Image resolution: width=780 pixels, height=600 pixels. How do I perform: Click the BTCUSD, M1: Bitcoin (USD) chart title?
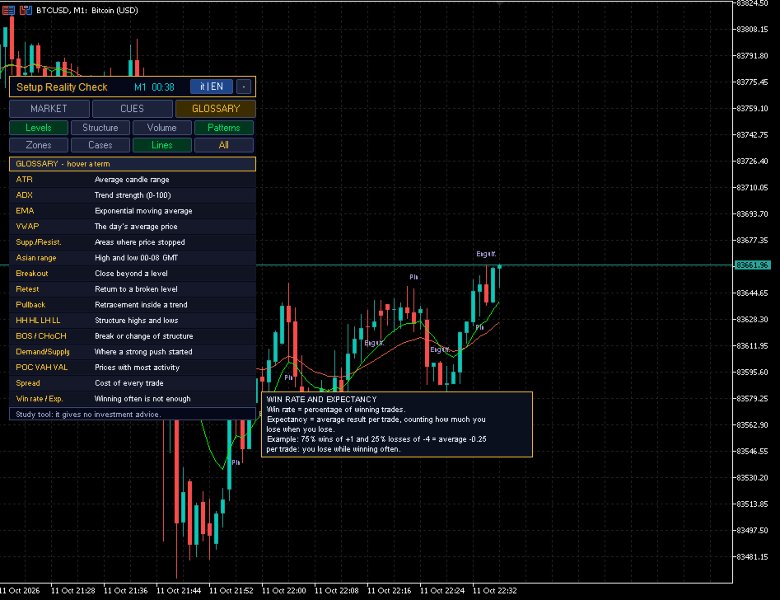(87, 10)
